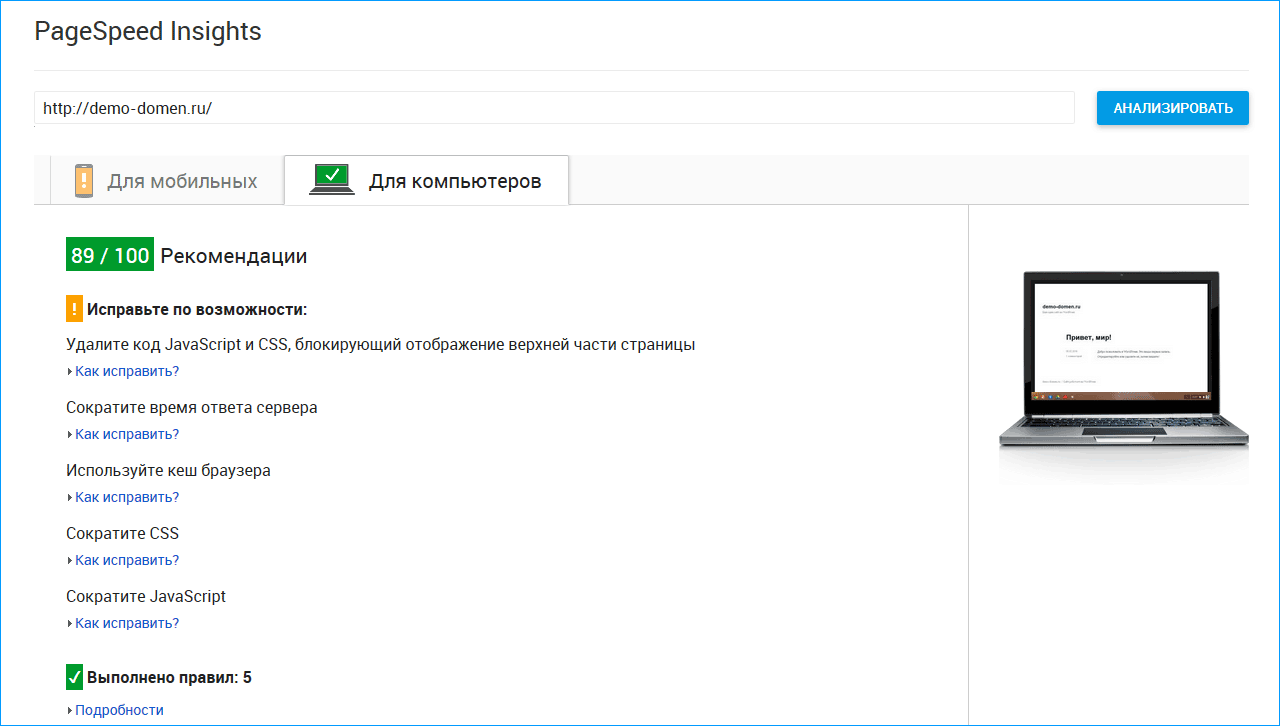Image resolution: width=1280 pixels, height=726 pixels.
Task: Expand Как исправить for blocking JavaScript and CSS
Action: point(126,371)
